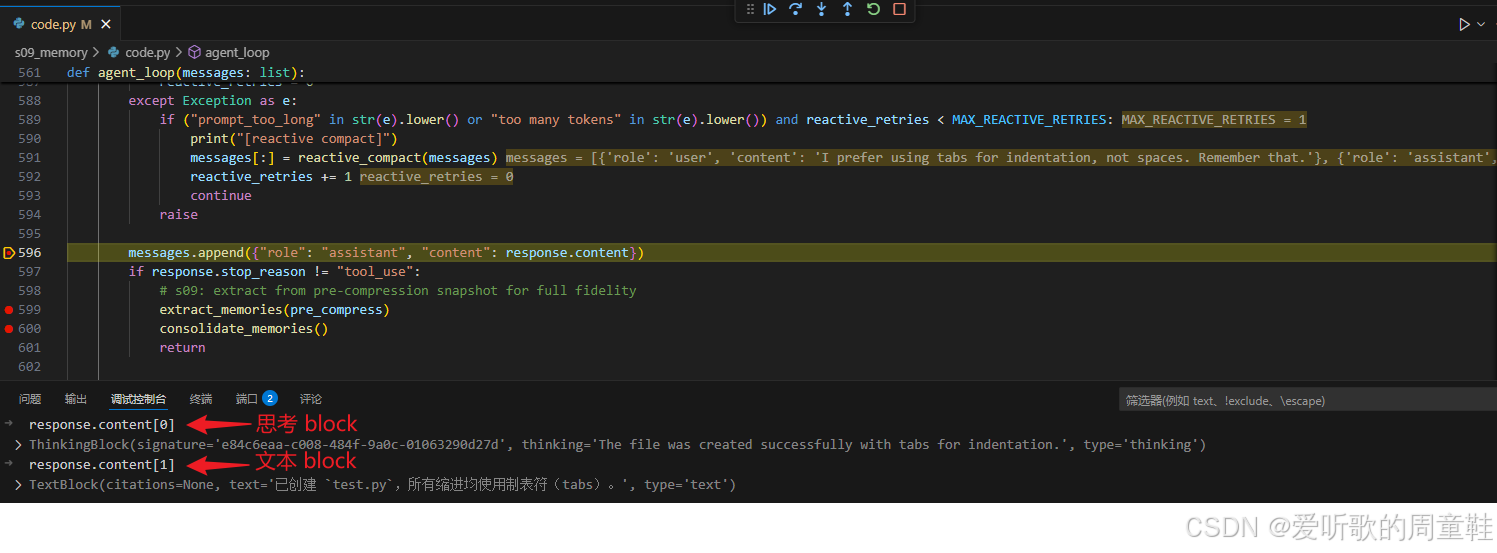This screenshot has height=553, width=1497.
Task: Click the consolidate_memories() call
Action: pyautogui.click(x=244, y=329)
